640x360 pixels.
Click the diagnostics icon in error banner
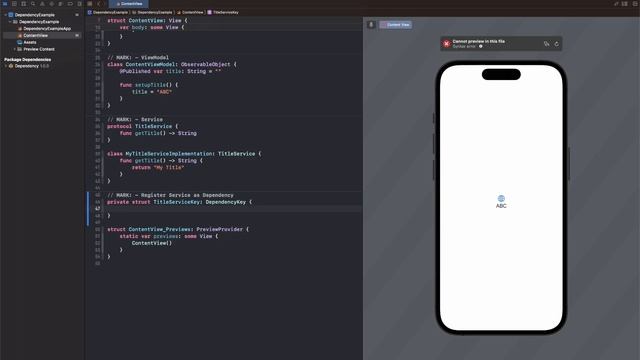coord(547,44)
